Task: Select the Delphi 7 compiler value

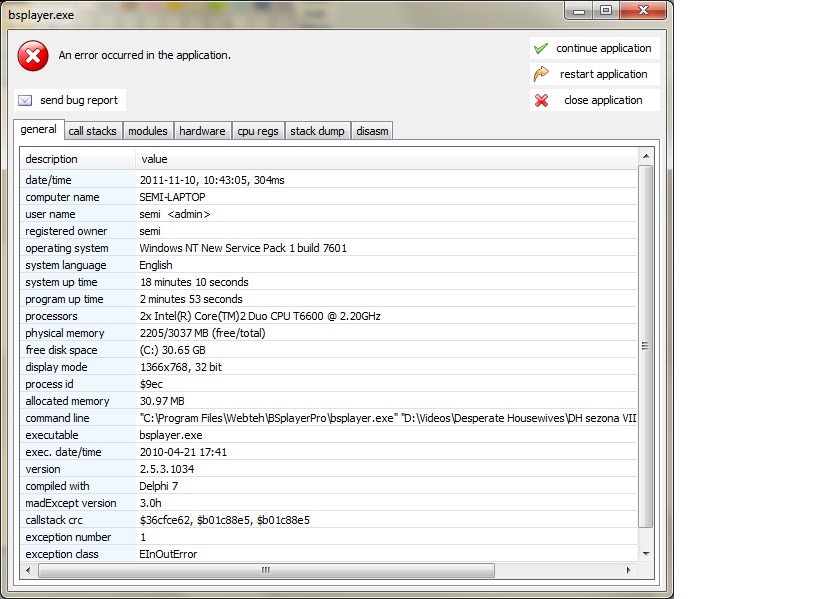Action: 158,486
